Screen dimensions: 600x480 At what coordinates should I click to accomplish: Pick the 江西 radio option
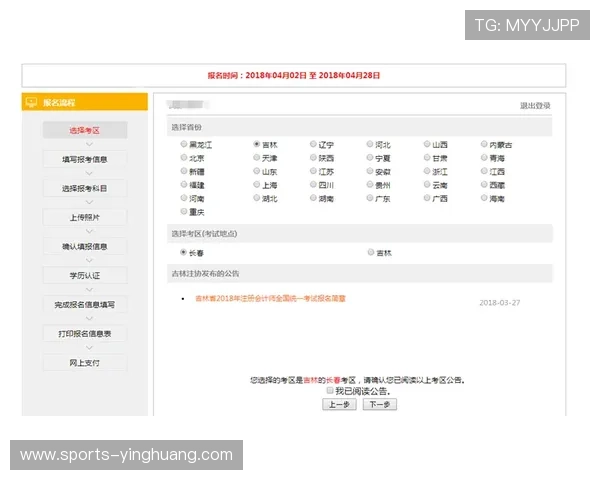(x=484, y=171)
